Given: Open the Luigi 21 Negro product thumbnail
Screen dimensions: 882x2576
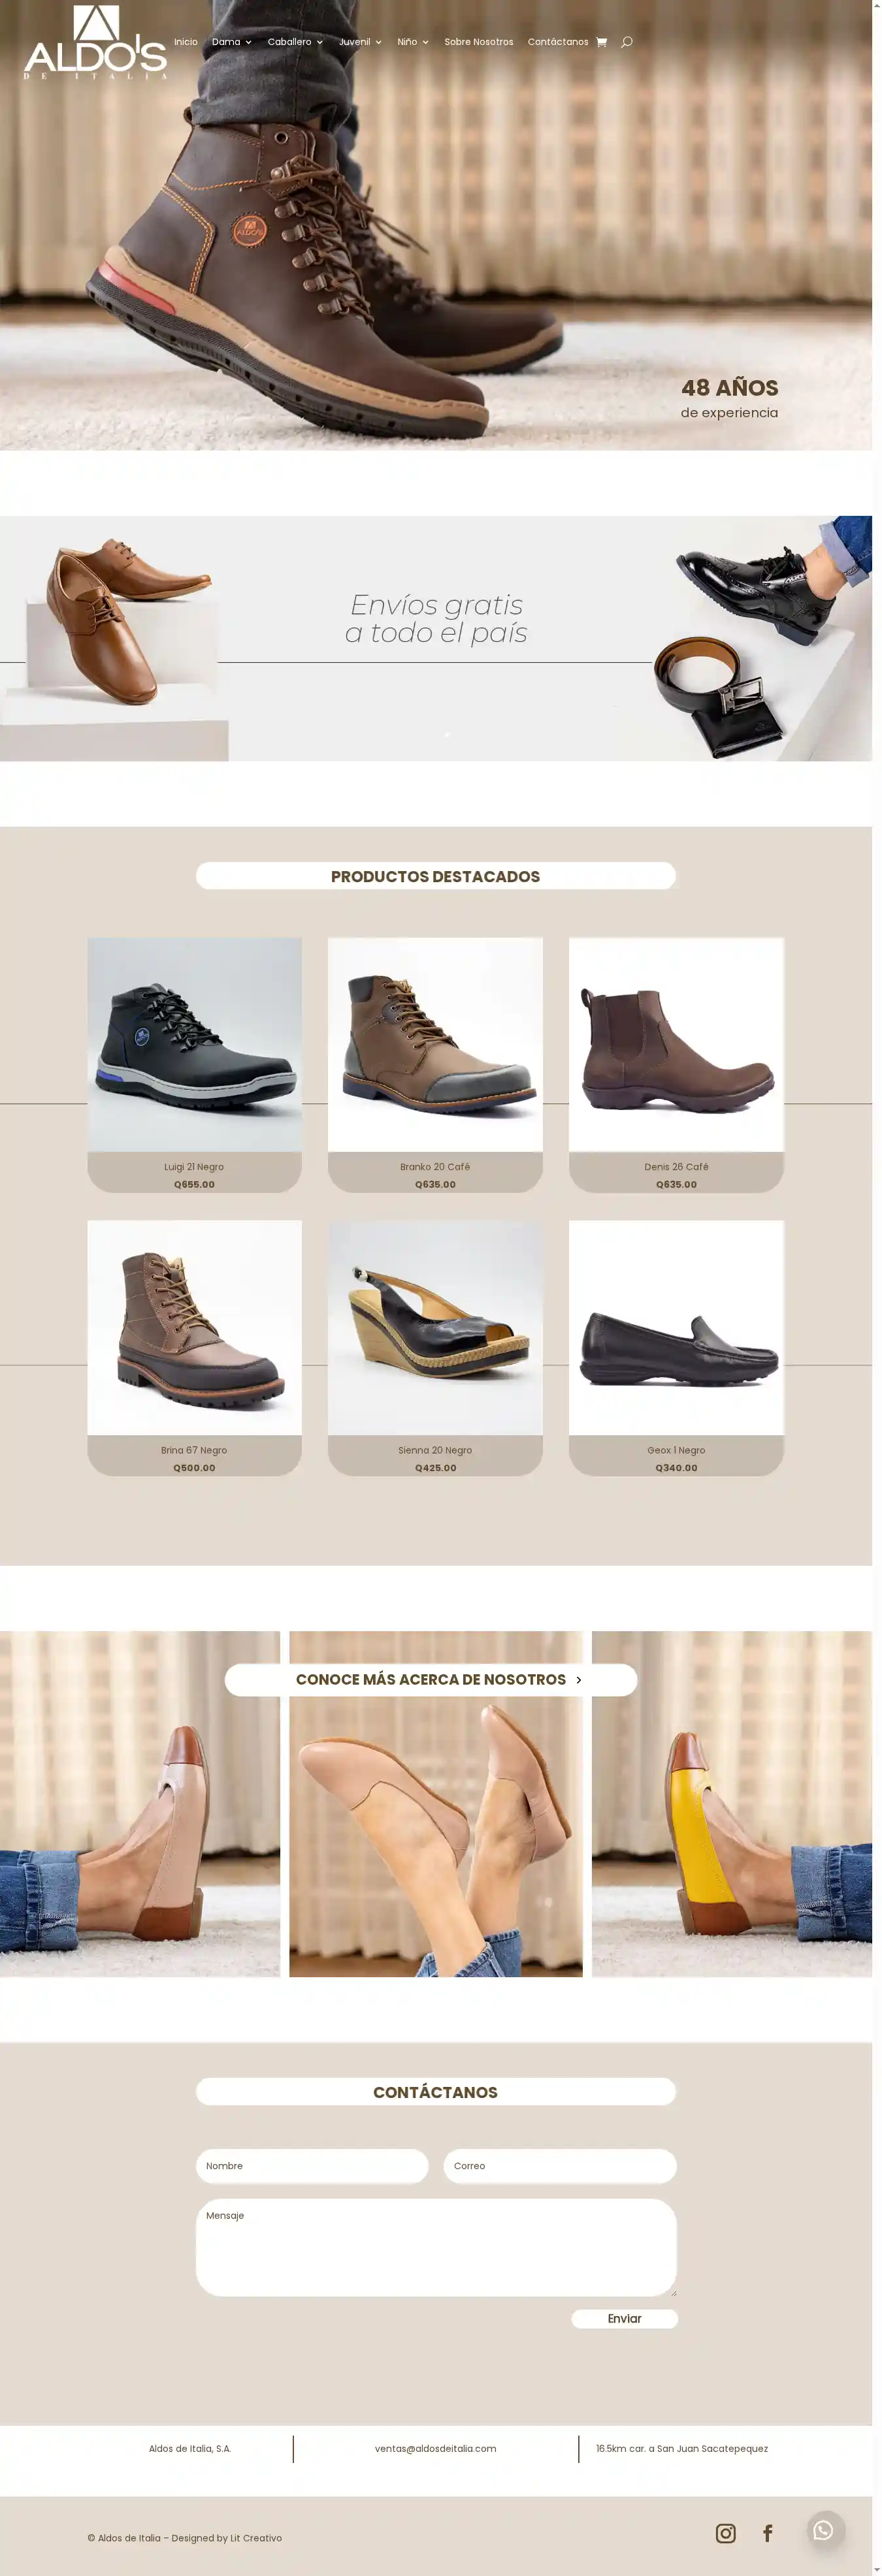Looking at the screenshot, I should point(194,1044).
